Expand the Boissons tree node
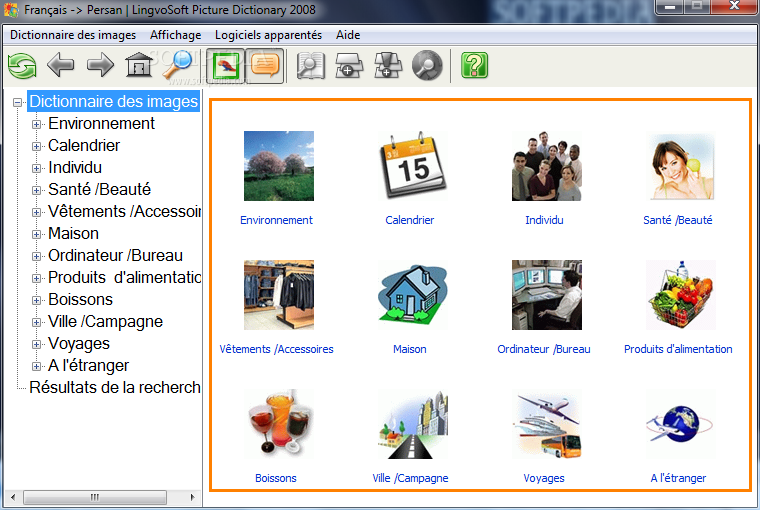Image resolution: width=760 pixels, height=510 pixels. click(36, 300)
